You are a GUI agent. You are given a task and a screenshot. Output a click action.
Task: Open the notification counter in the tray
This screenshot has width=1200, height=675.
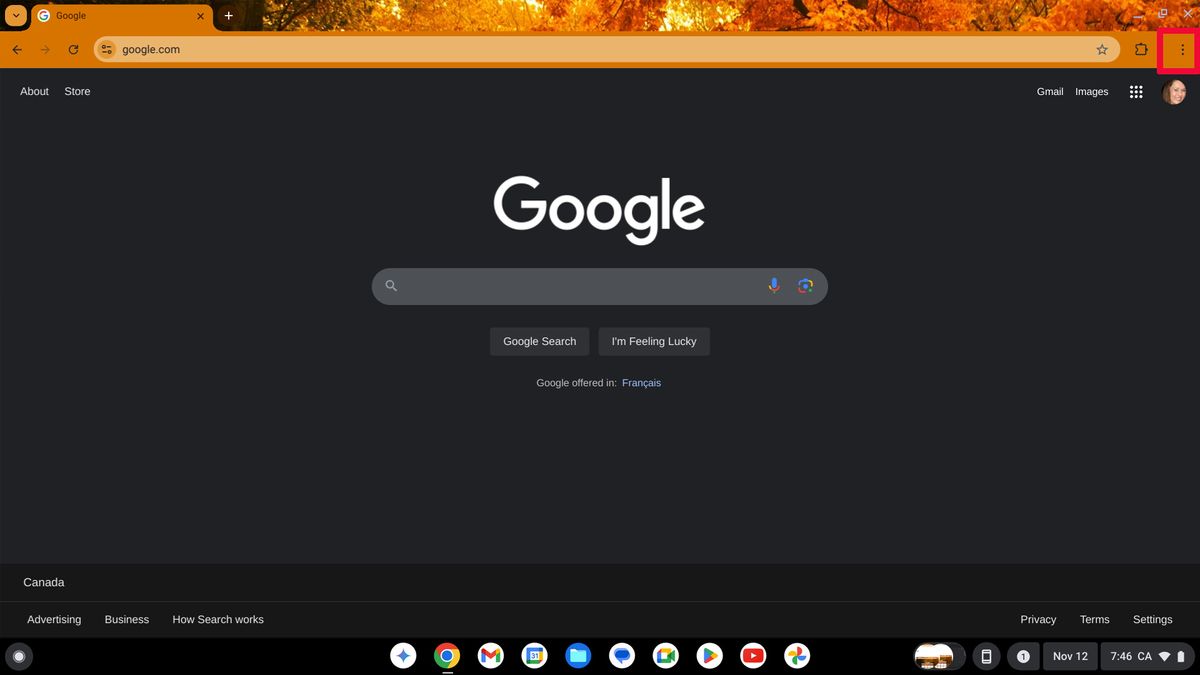(1023, 656)
